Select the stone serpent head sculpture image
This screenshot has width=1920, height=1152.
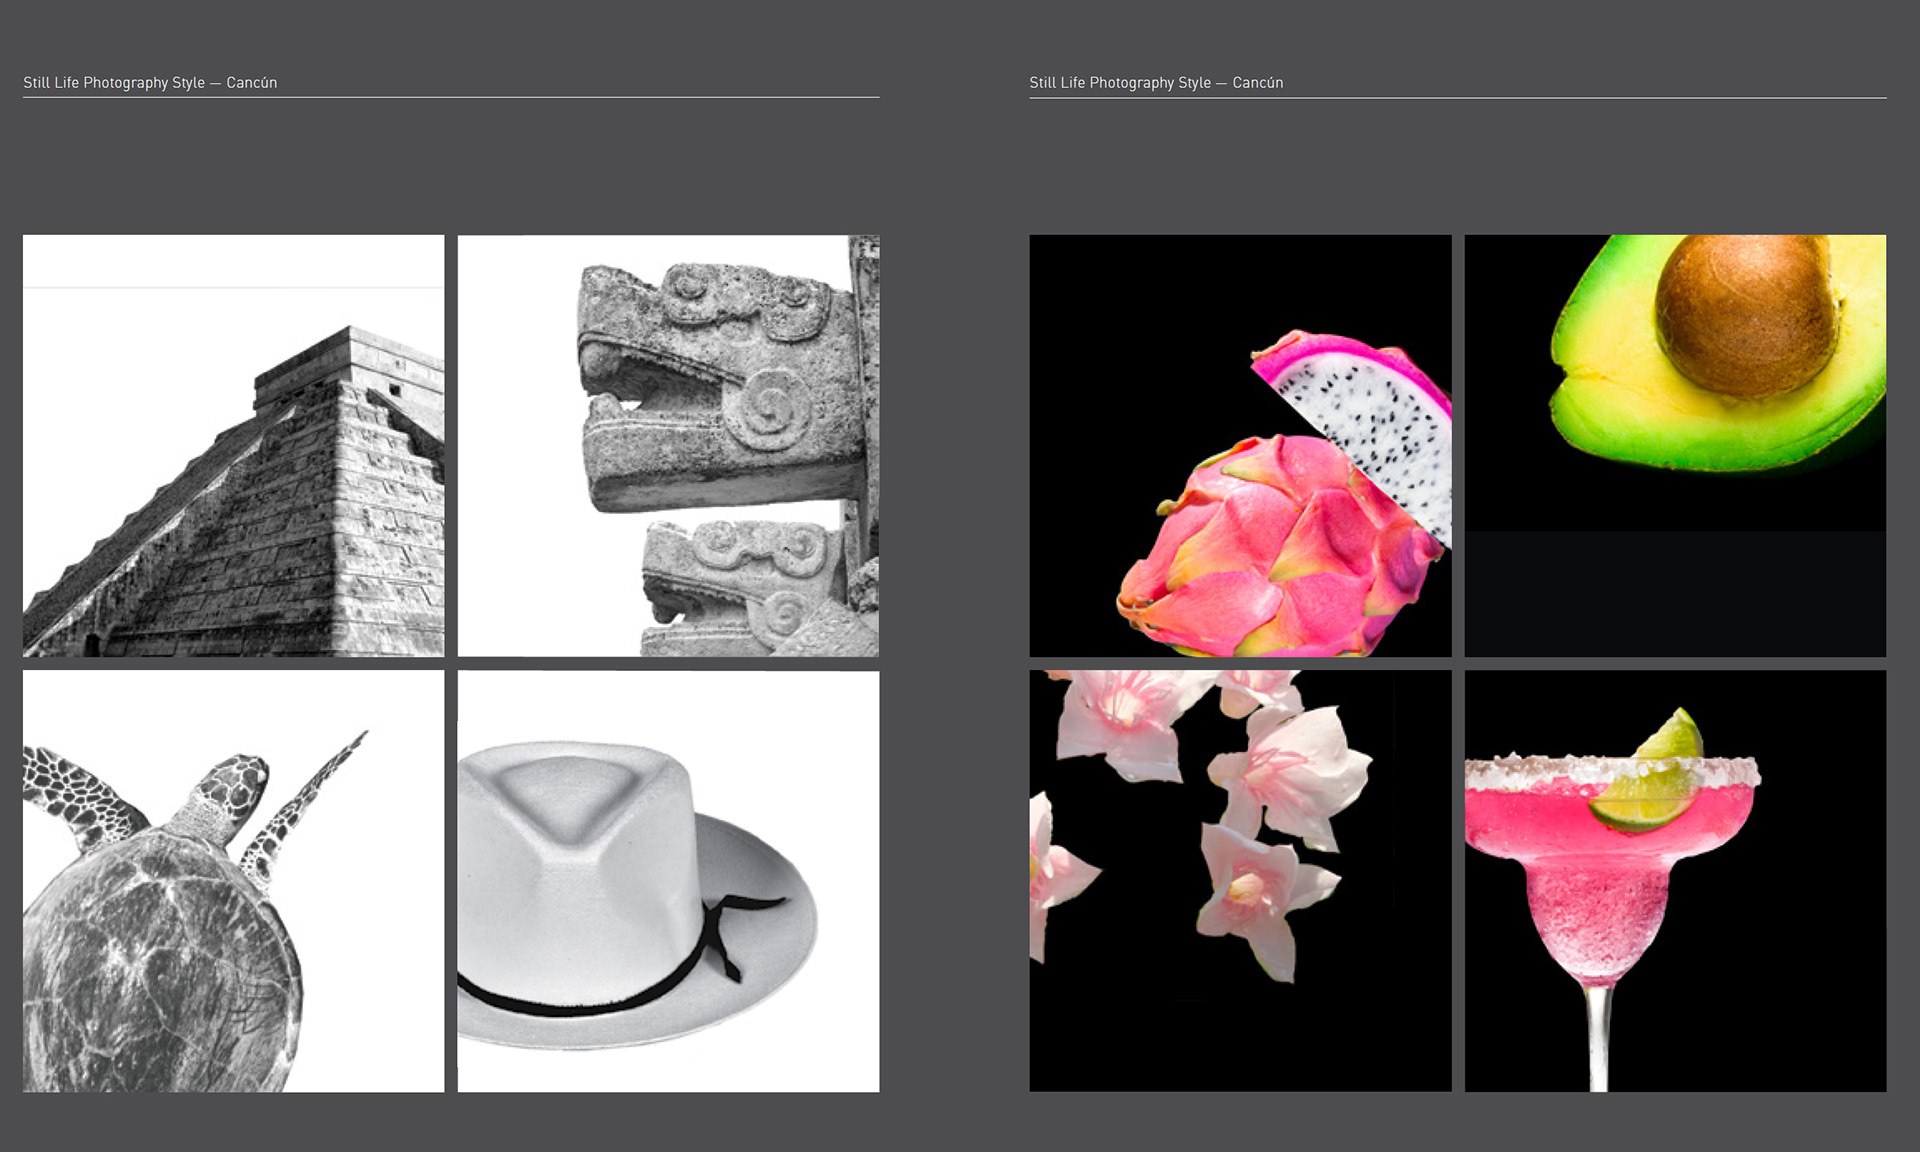click(668, 446)
